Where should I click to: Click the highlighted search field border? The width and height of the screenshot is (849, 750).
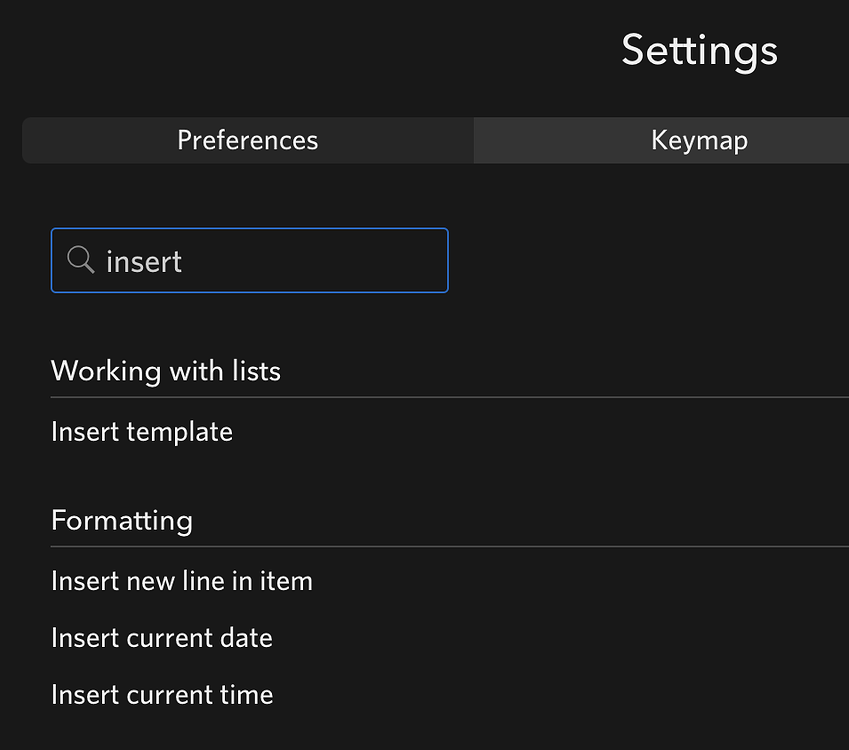250,231
